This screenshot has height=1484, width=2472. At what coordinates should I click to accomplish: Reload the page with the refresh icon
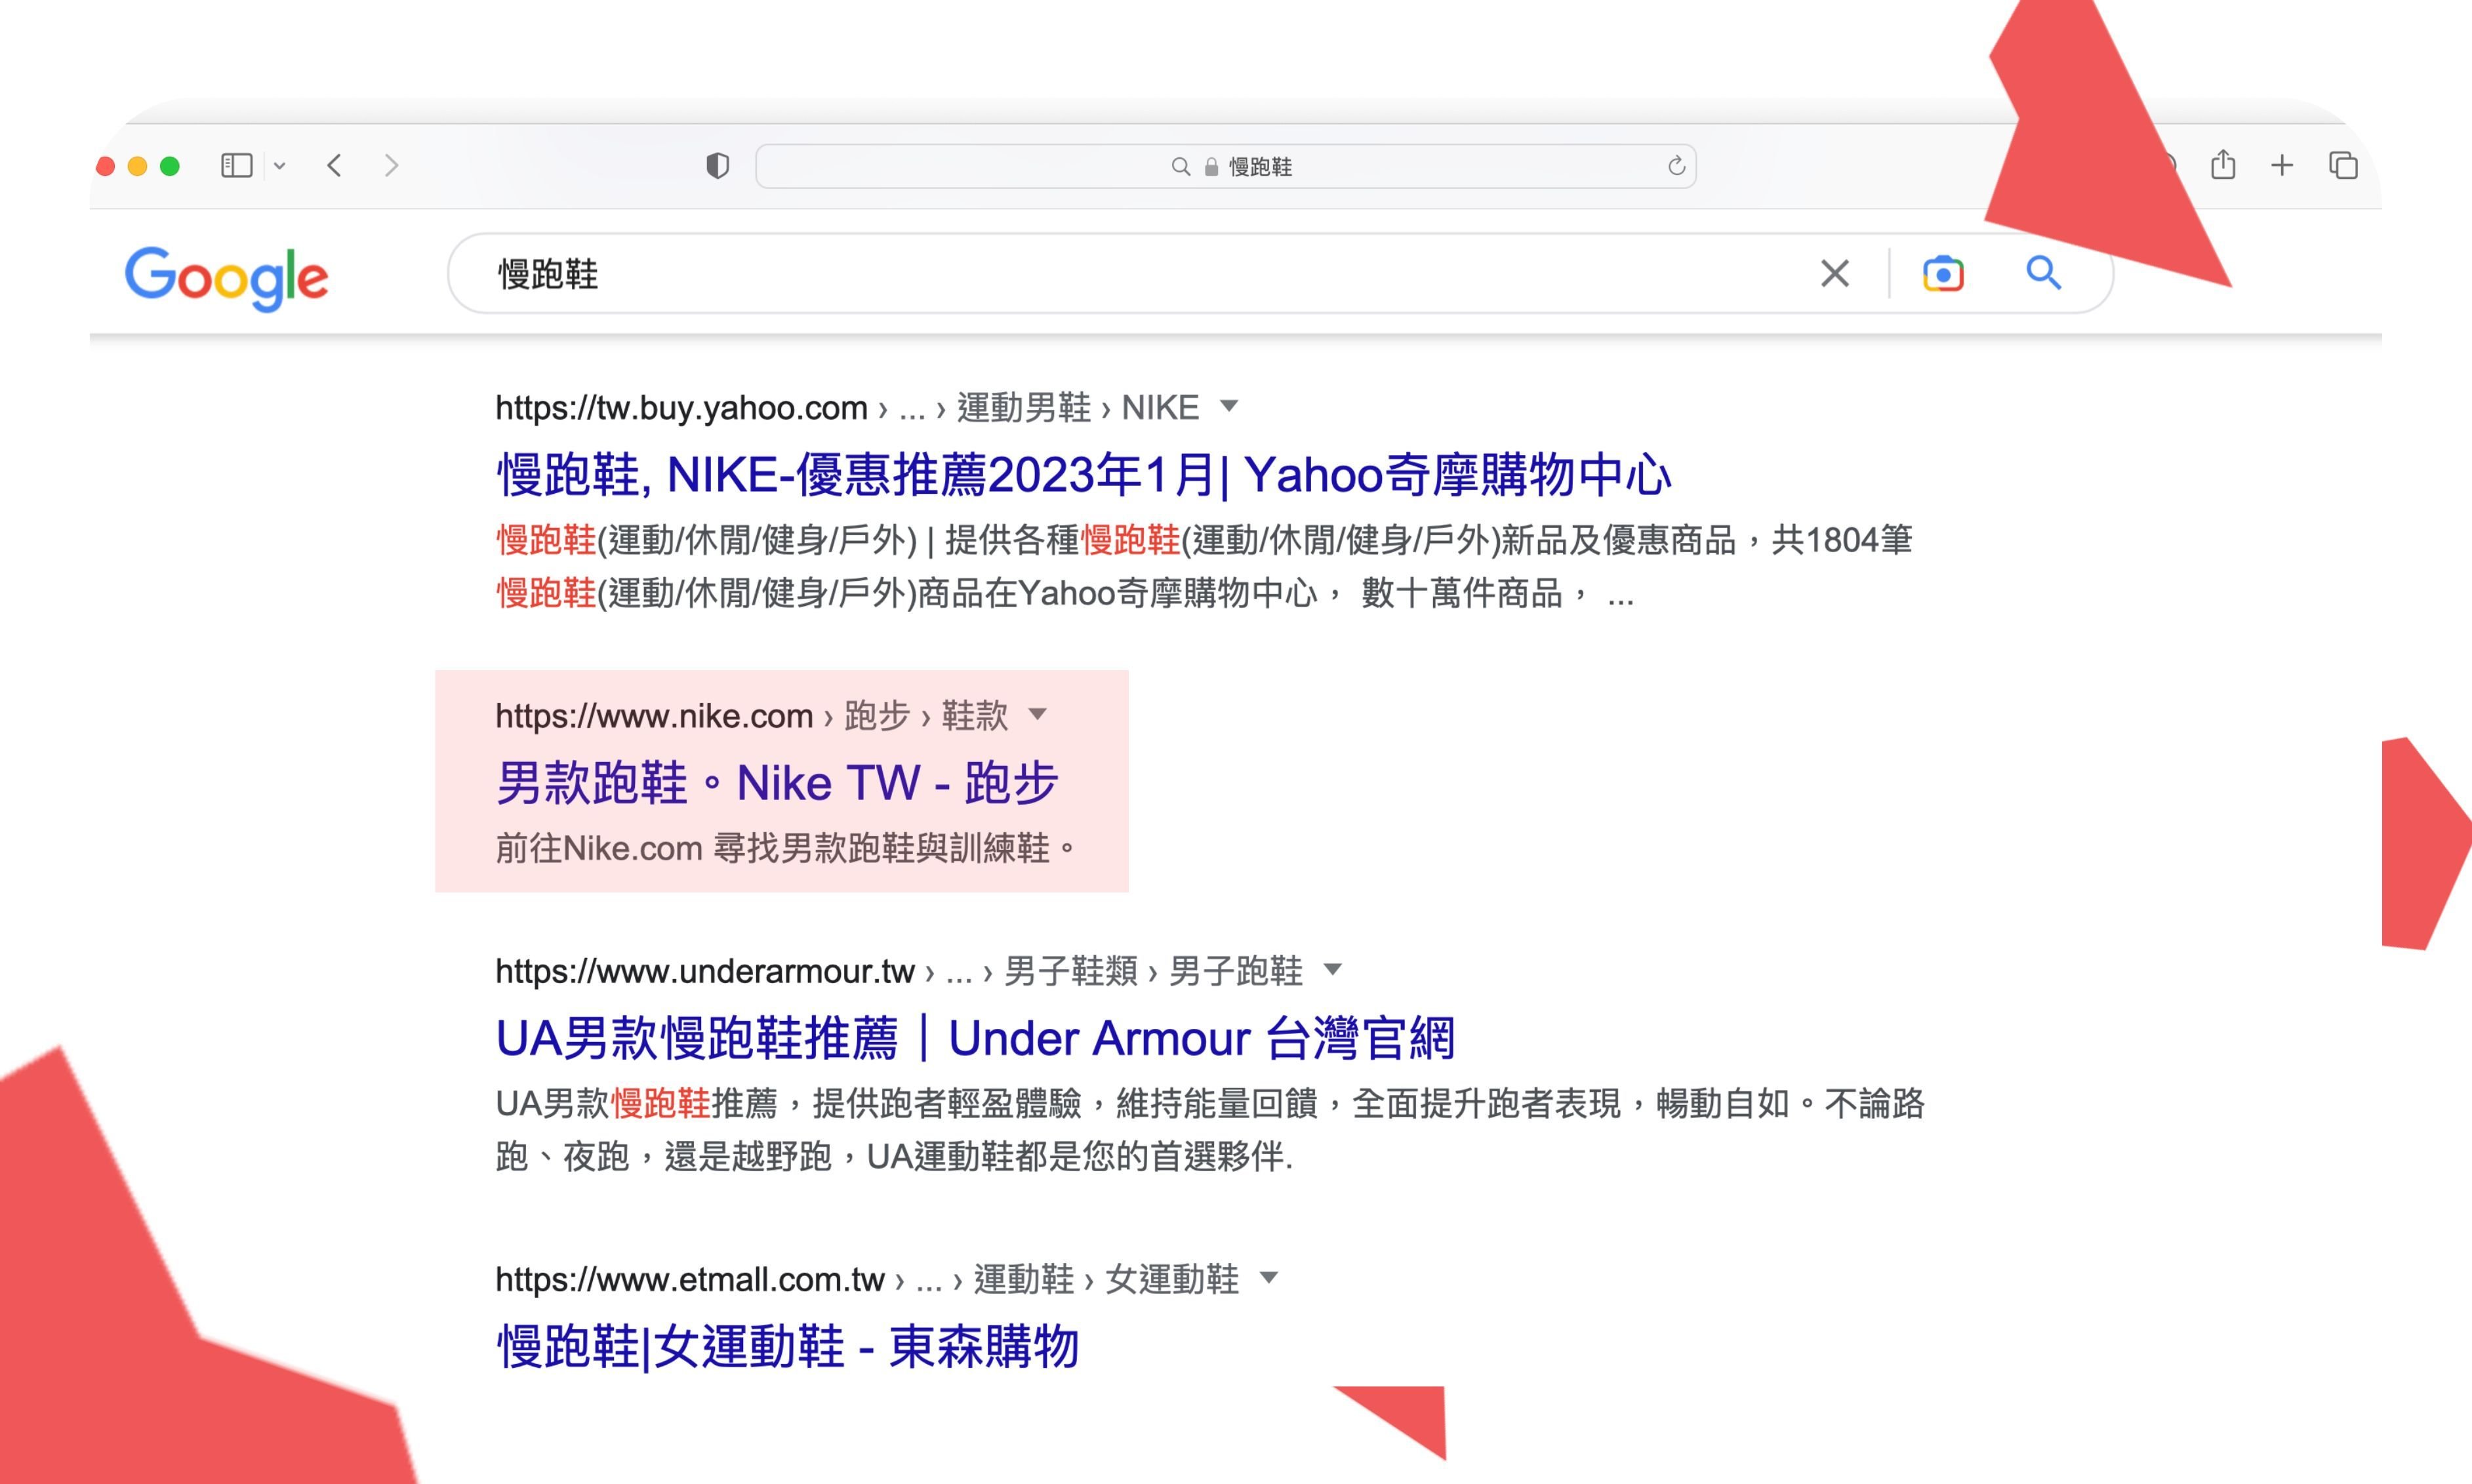tap(1676, 166)
